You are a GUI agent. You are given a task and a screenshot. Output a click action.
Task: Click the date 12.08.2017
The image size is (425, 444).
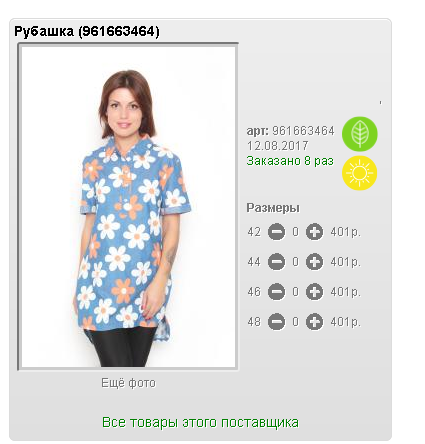click(277, 146)
